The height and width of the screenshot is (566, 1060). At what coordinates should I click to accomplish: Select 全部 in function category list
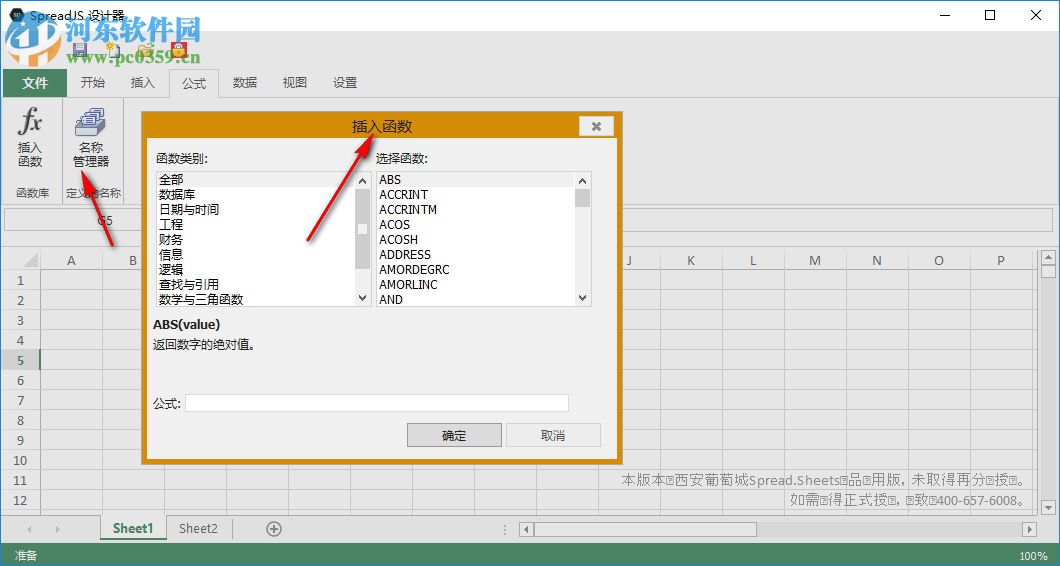[x=256, y=180]
